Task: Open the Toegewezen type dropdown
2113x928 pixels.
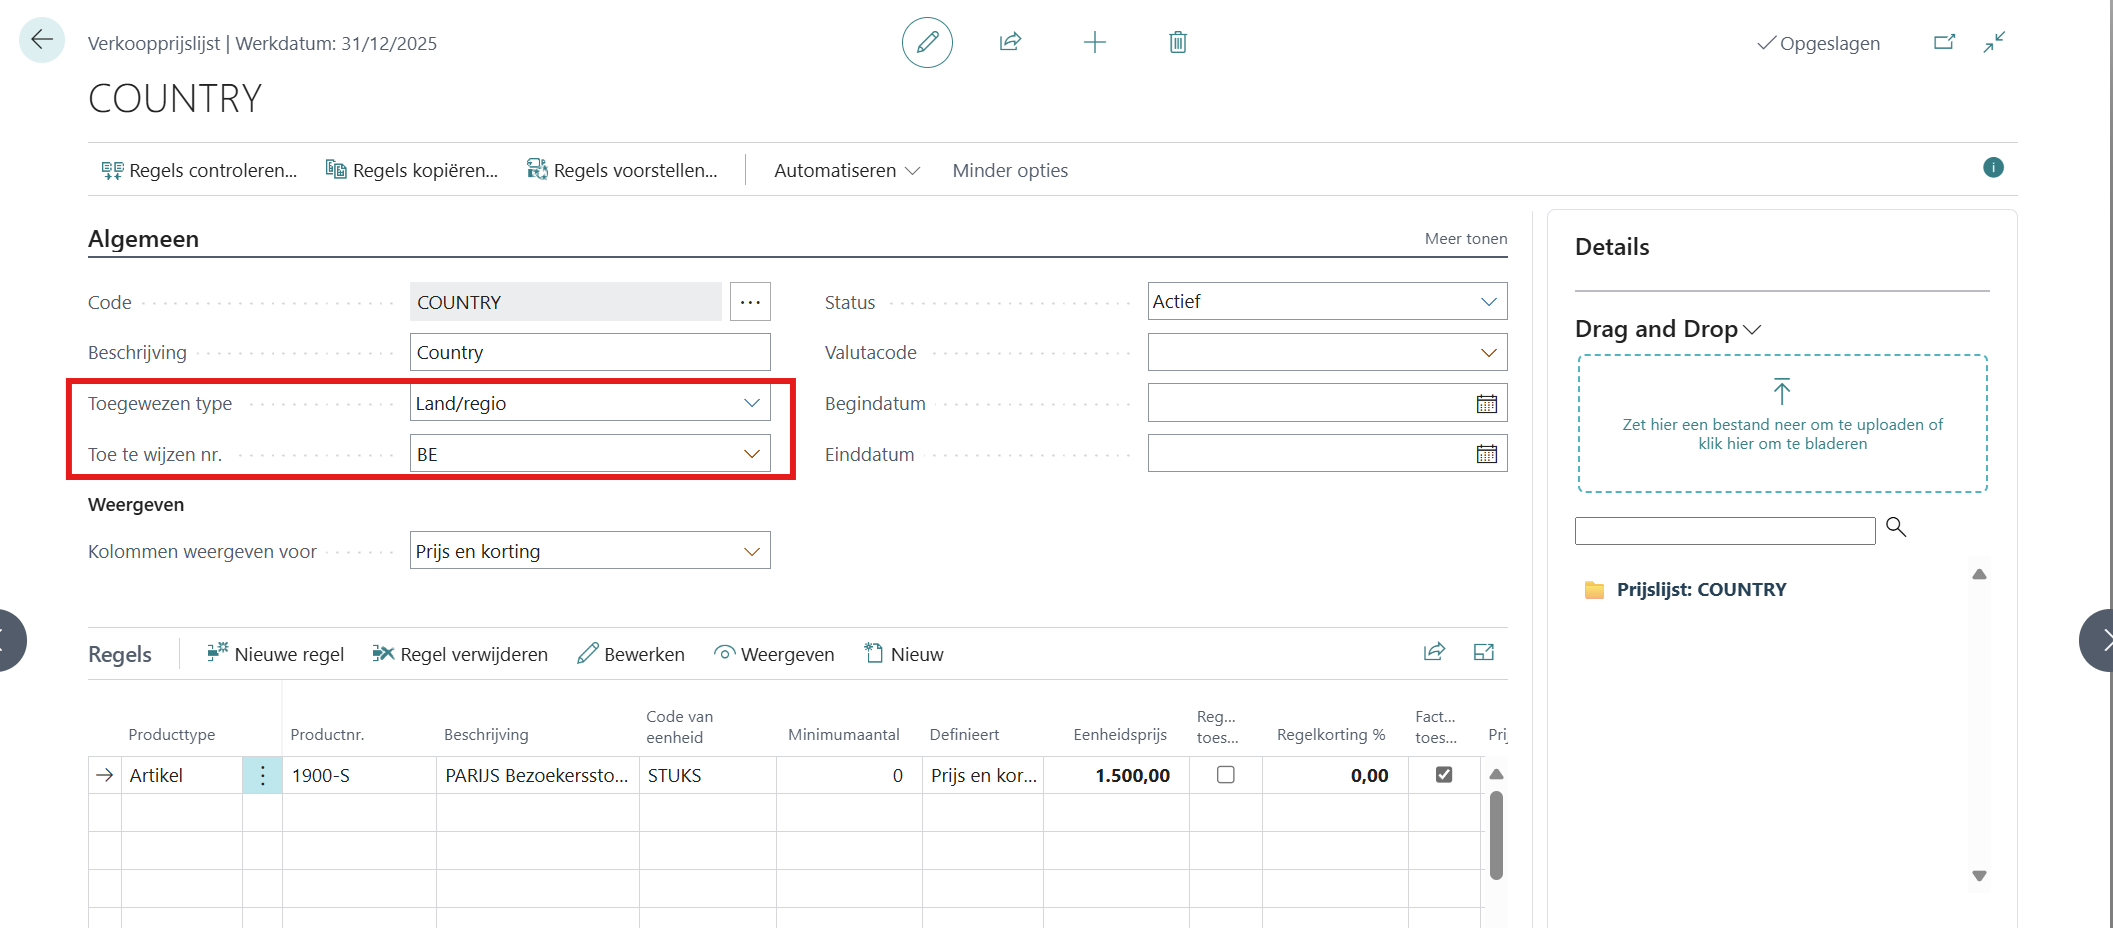Action: point(751,403)
